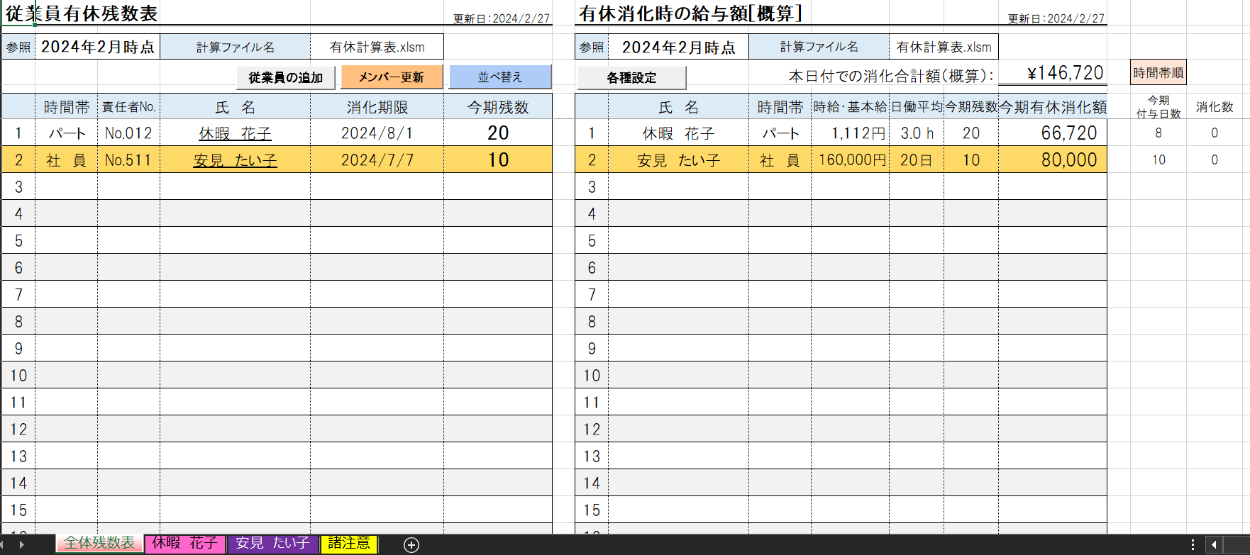Open the 全体残数表 sheet tab
The height and width of the screenshot is (555, 1250).
point(99,544)
